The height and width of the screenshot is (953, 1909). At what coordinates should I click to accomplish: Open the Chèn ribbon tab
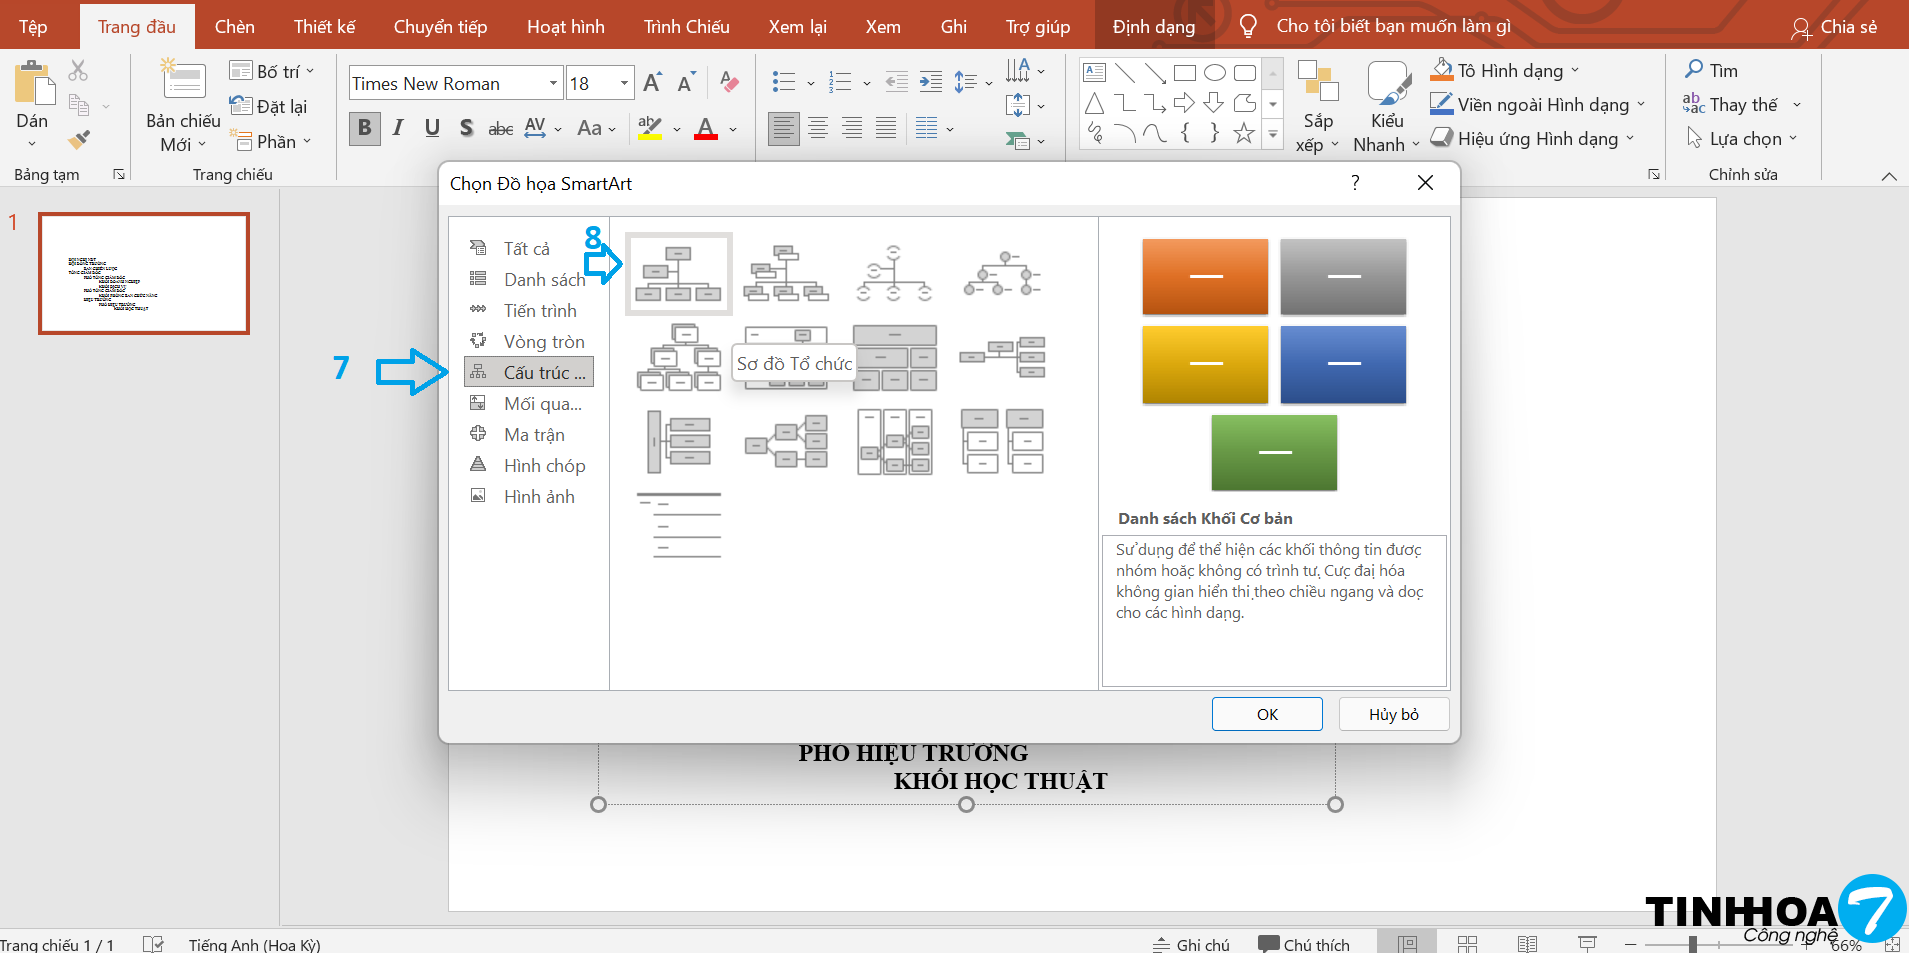[x=234, y=27]
